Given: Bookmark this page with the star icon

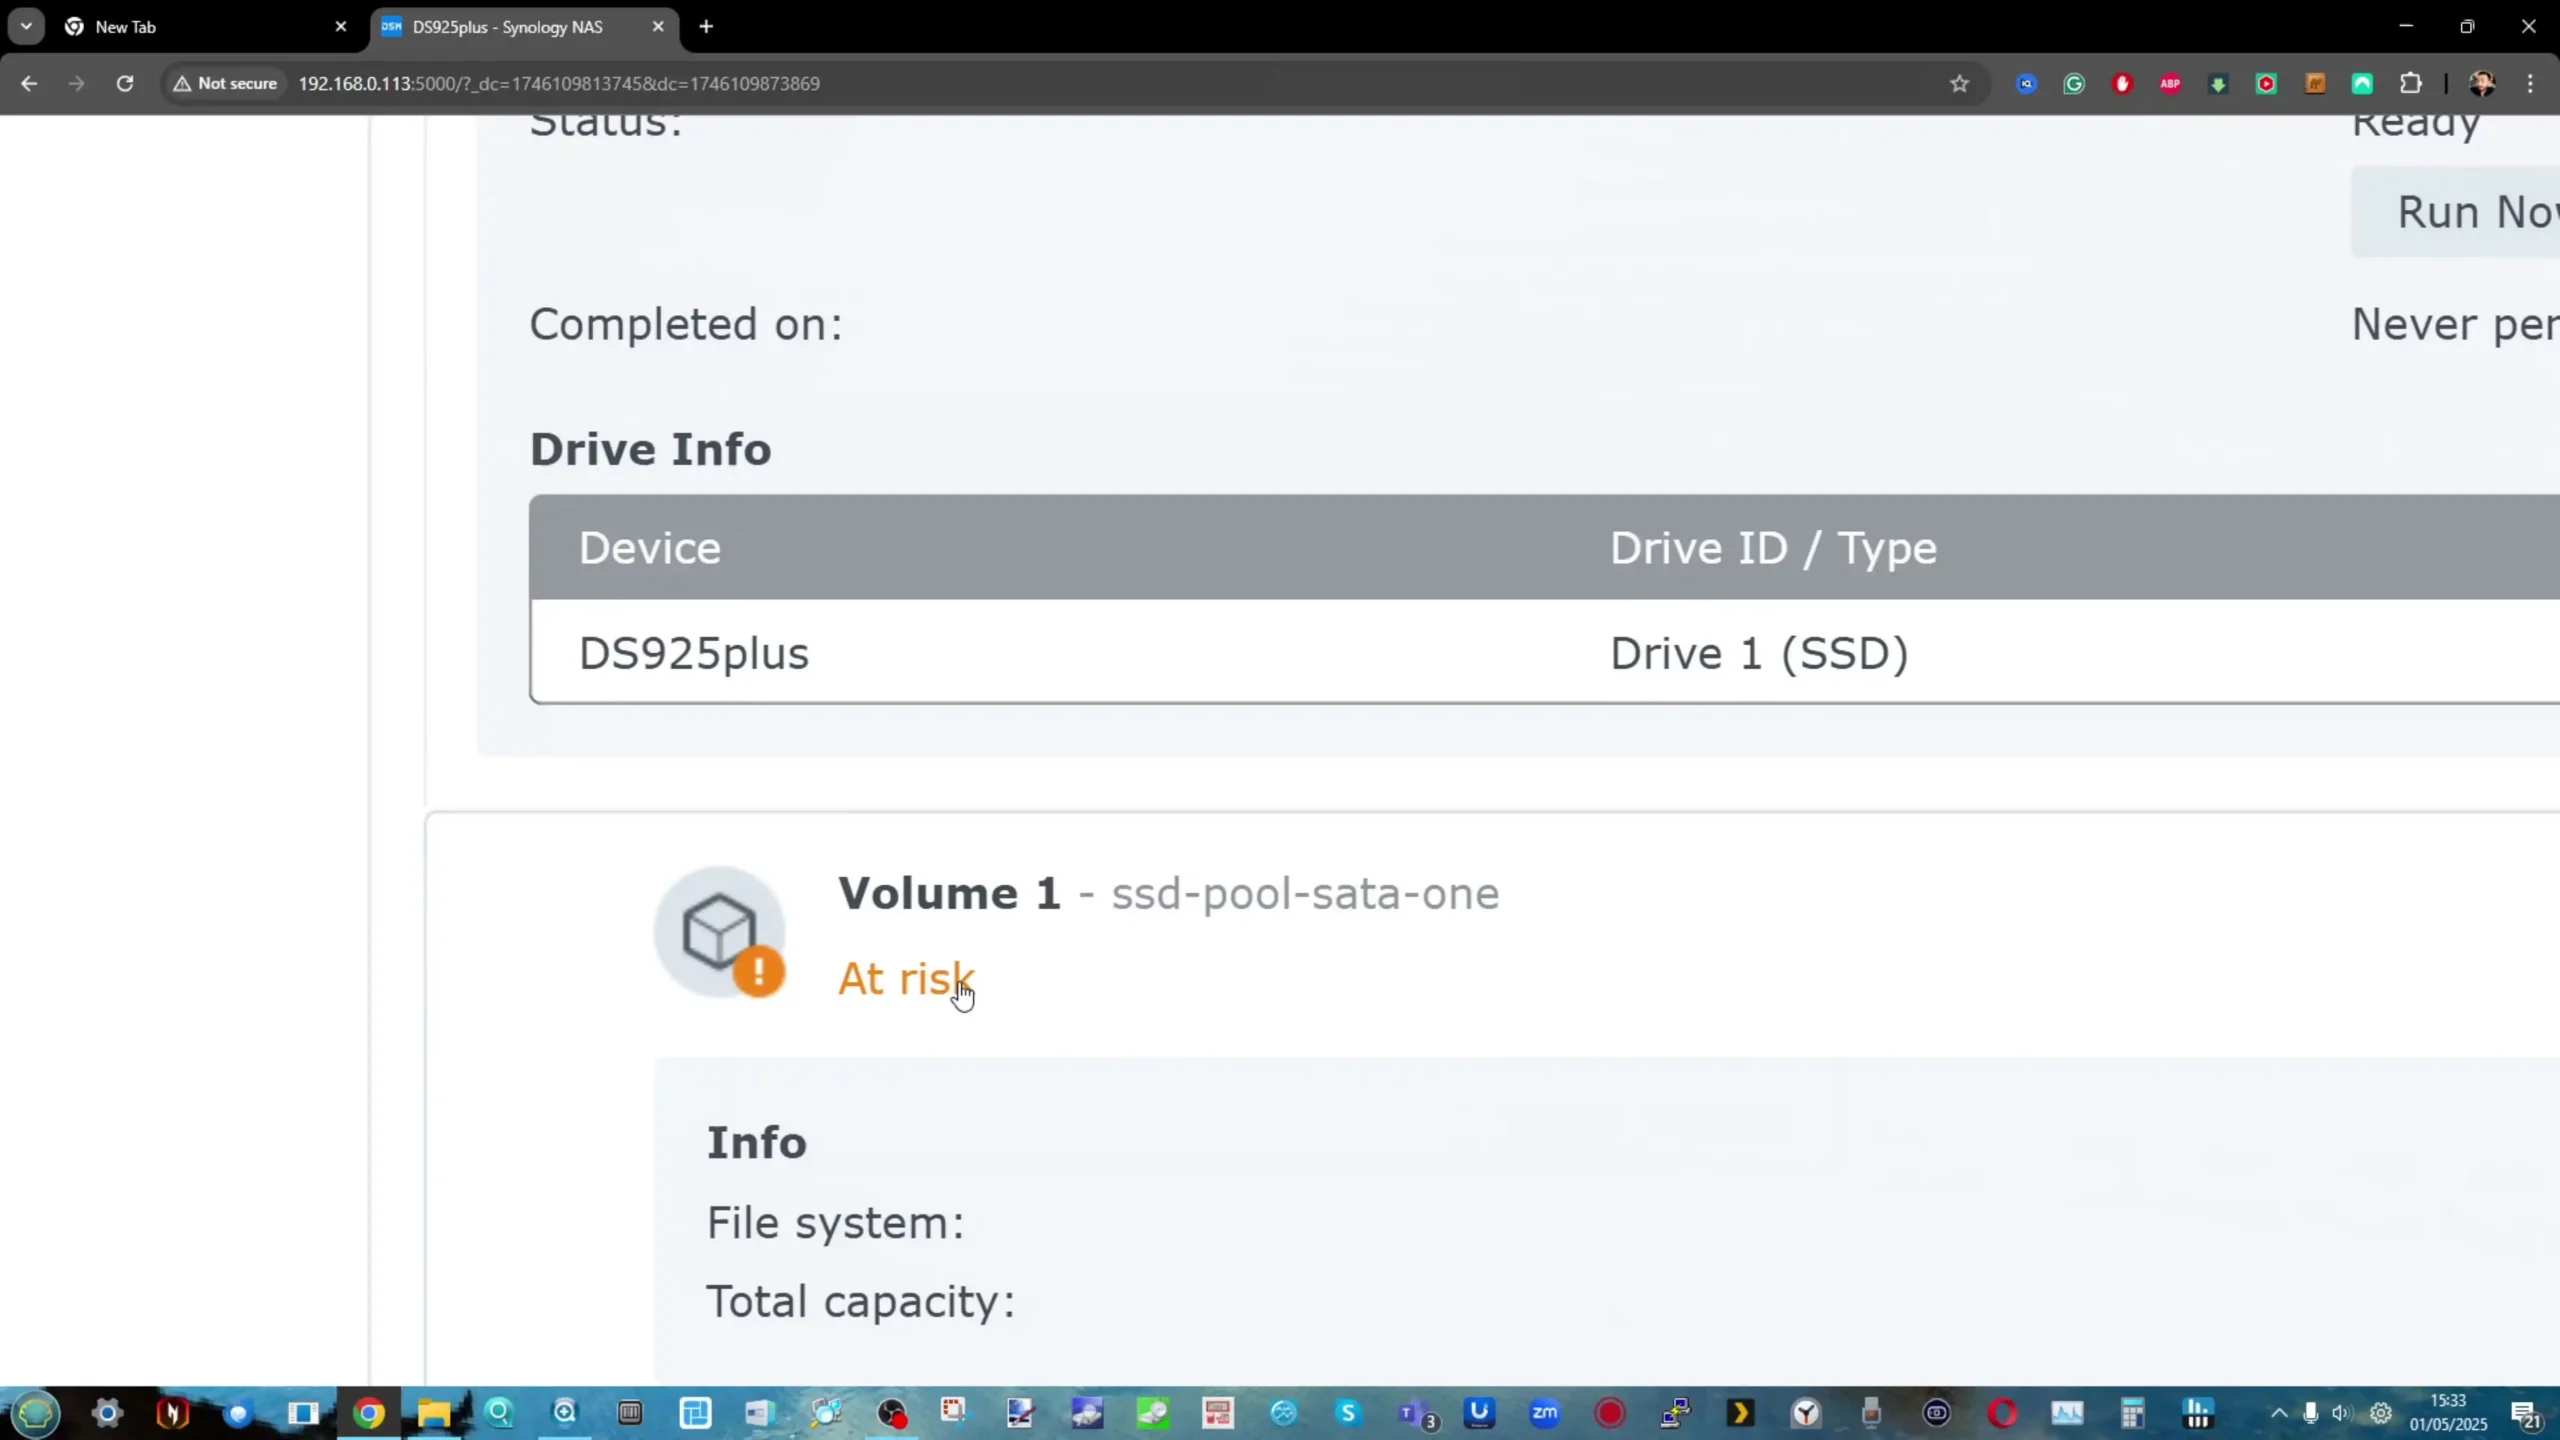Looking at the screenshot, I should point(1959,83).
